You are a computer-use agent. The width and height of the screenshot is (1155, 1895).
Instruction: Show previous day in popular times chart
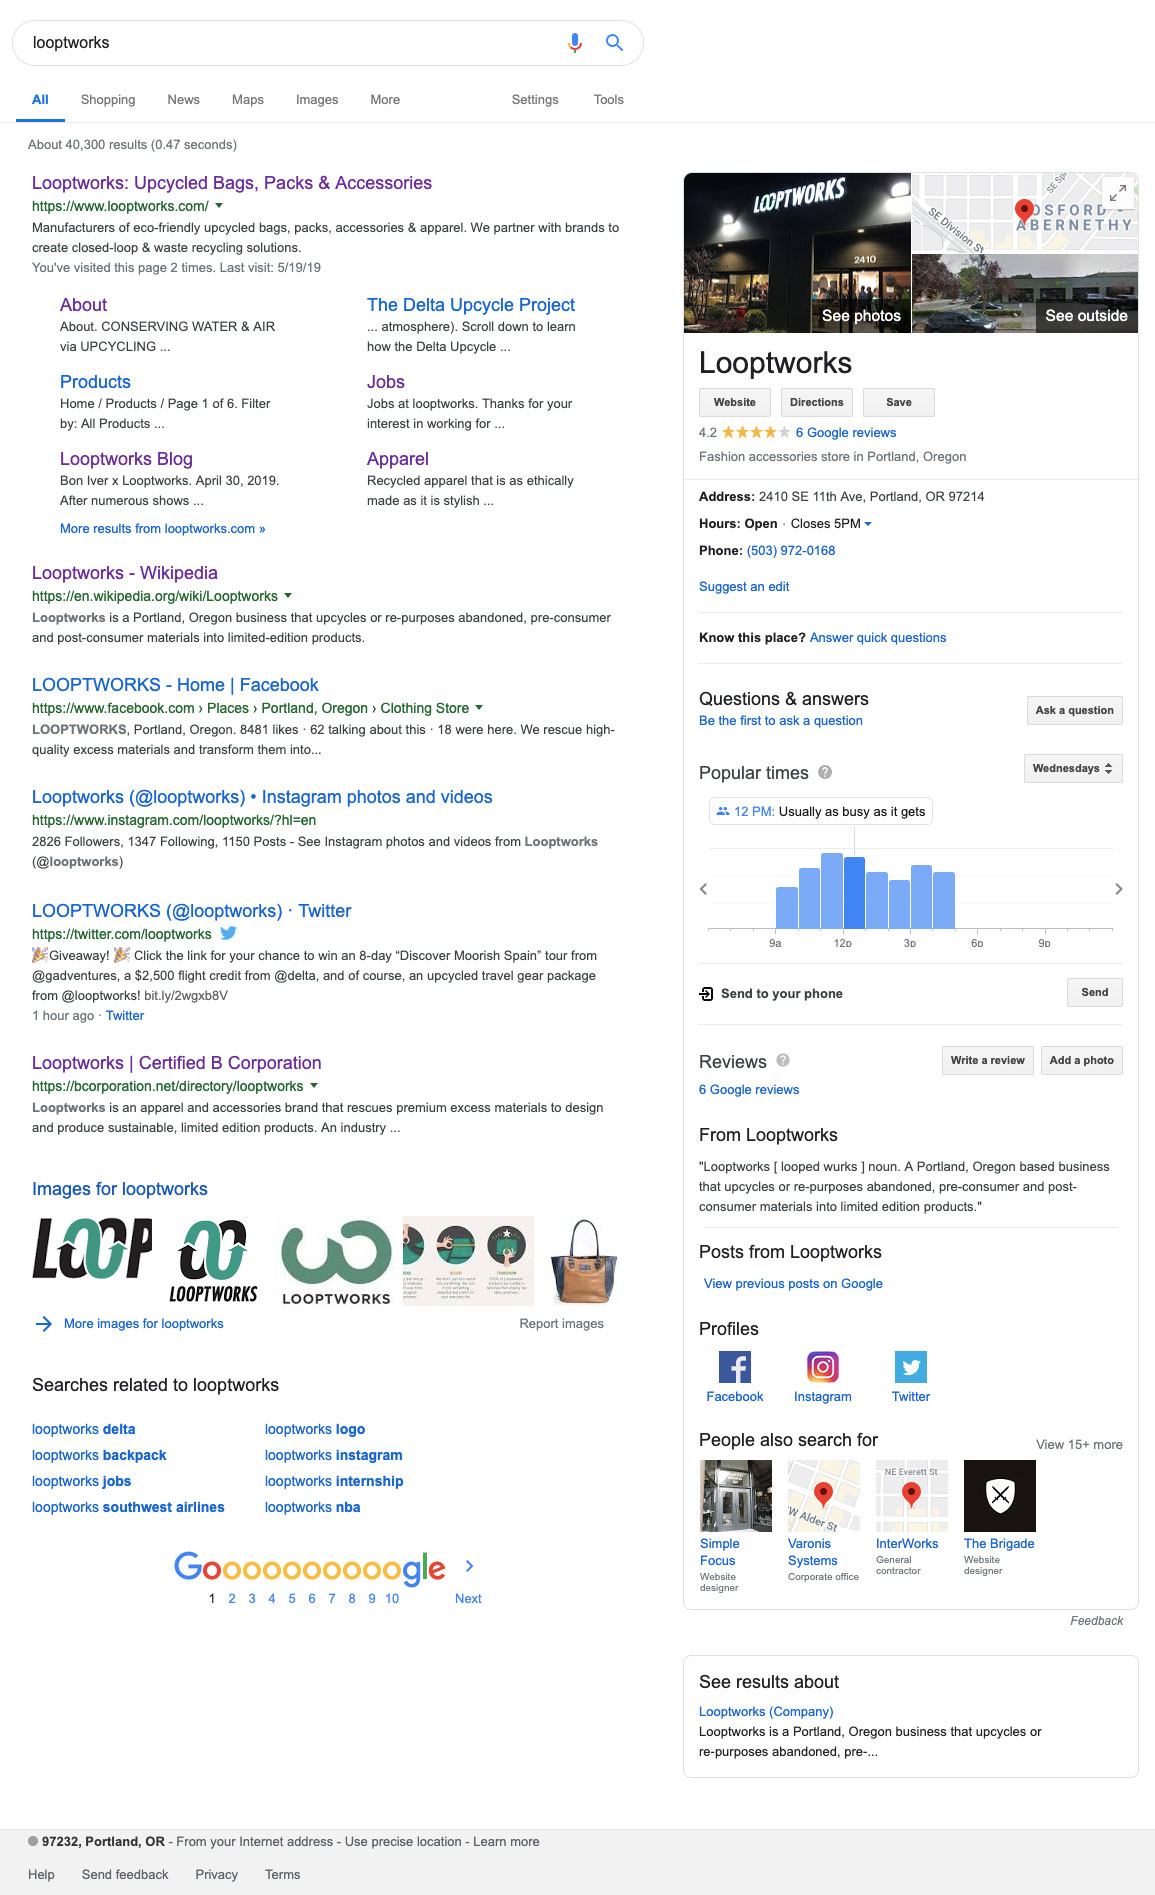click(704, 889)
